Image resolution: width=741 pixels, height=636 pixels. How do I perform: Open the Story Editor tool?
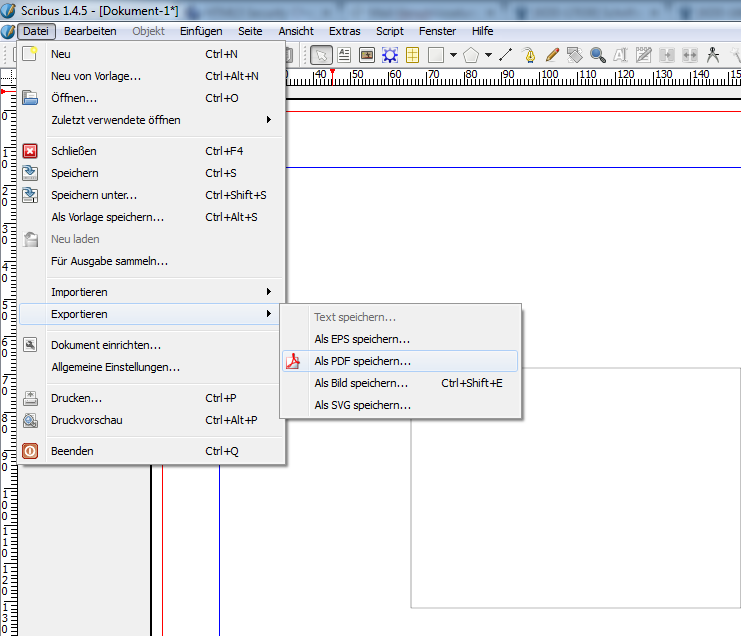tap(644, 55)
